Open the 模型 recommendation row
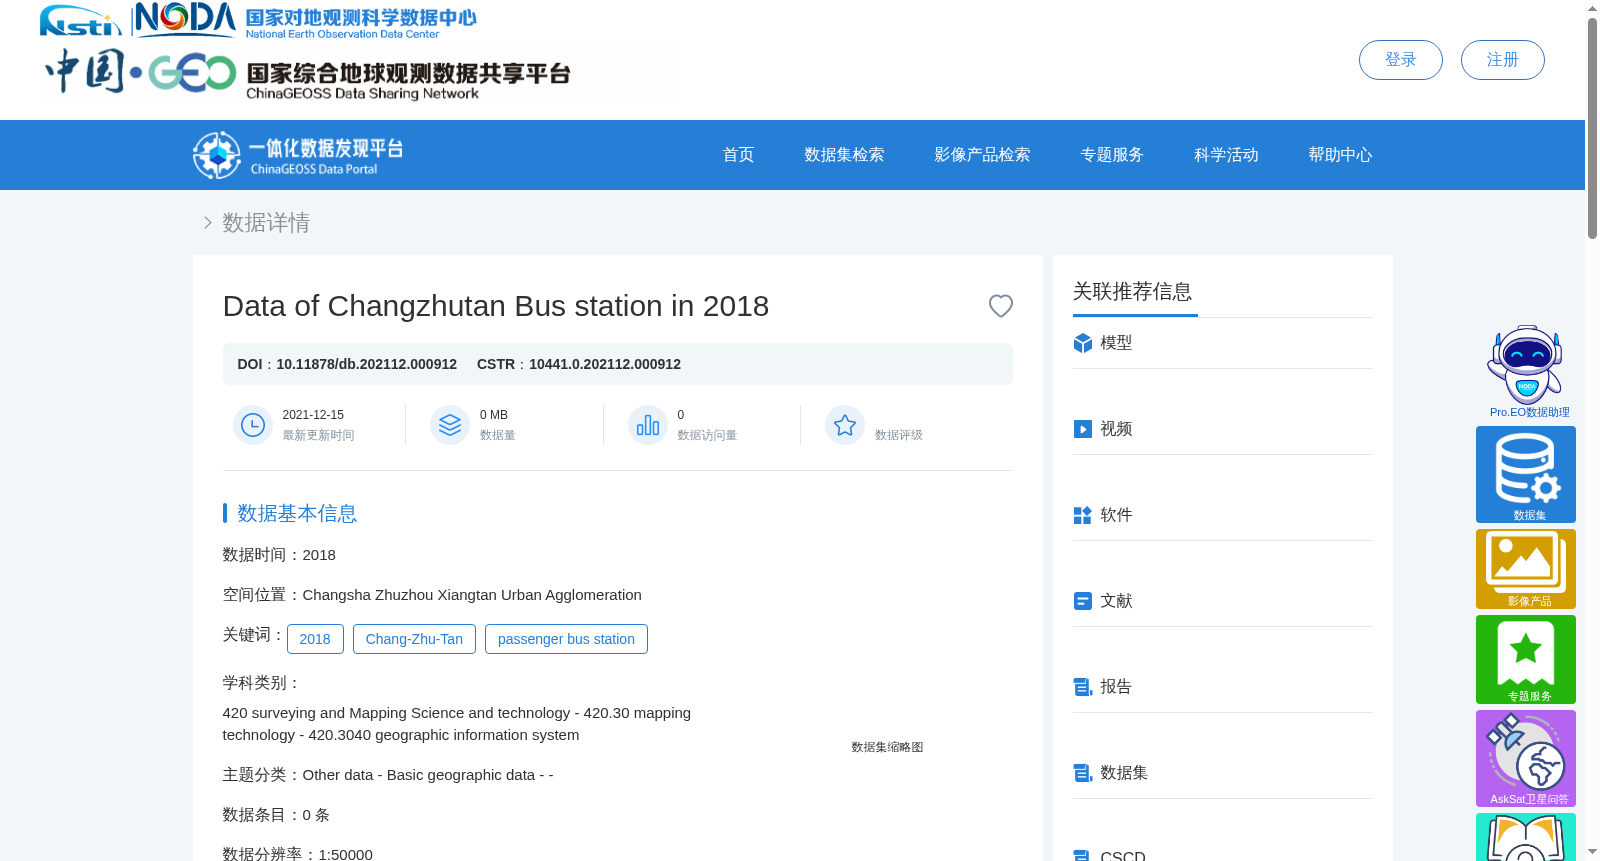1600x861 pixels. (1223, 343)
